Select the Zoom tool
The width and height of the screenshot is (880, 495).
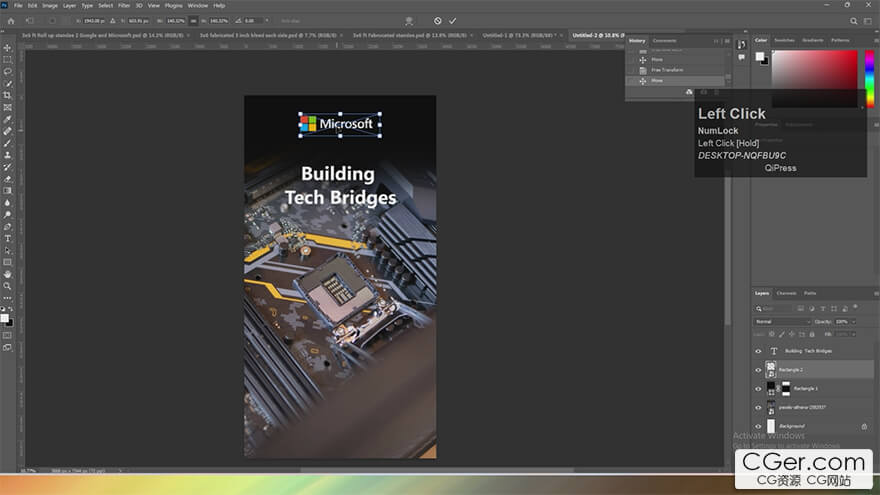click(7, 286)
